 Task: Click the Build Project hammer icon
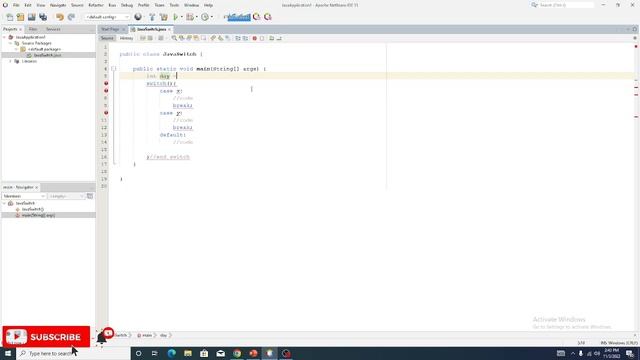click(152, 17)
